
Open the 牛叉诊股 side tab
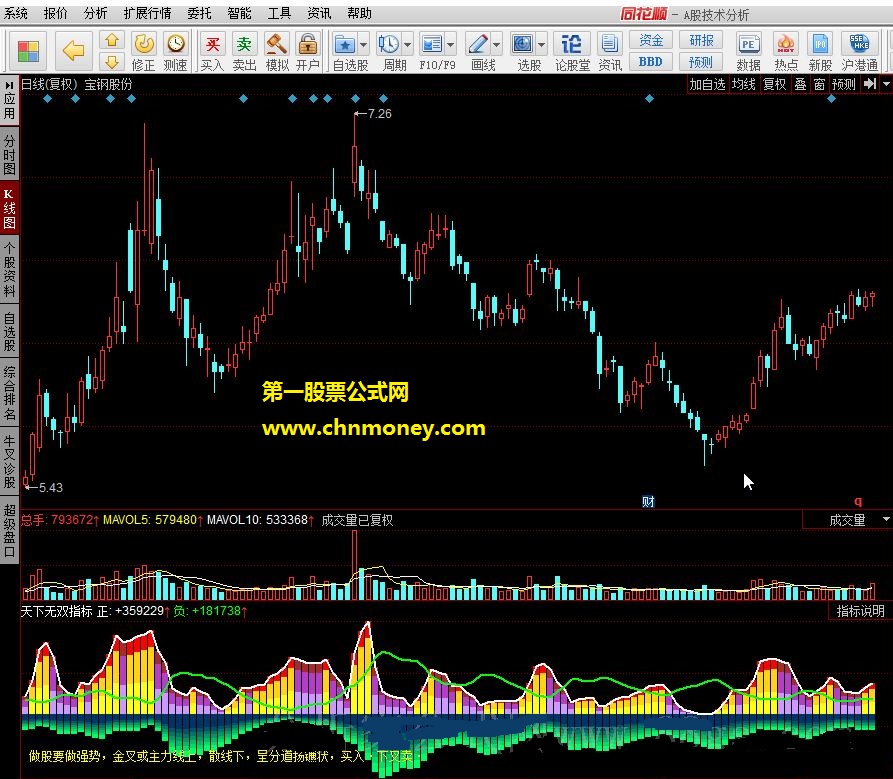tap(9, 462)
